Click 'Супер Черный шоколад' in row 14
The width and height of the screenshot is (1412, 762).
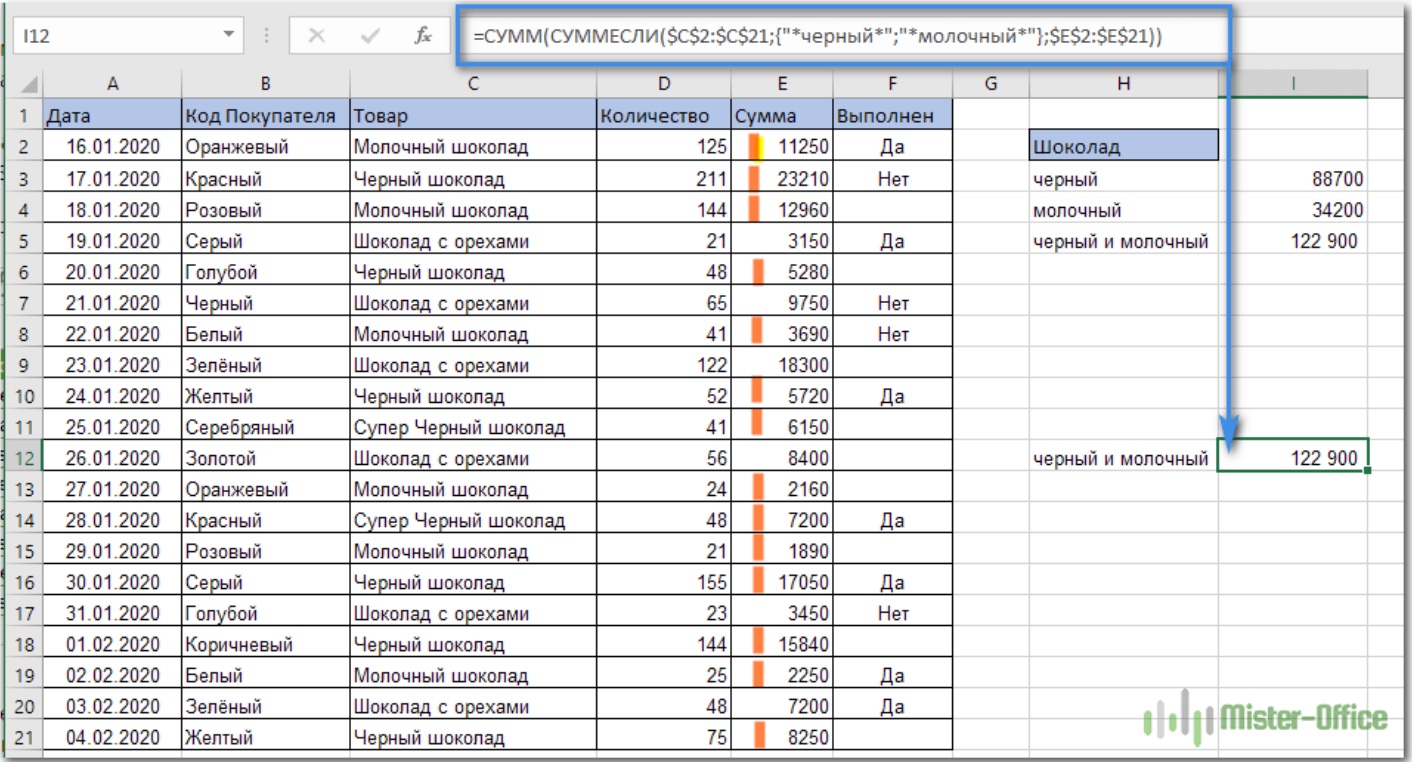pos(473,521)
